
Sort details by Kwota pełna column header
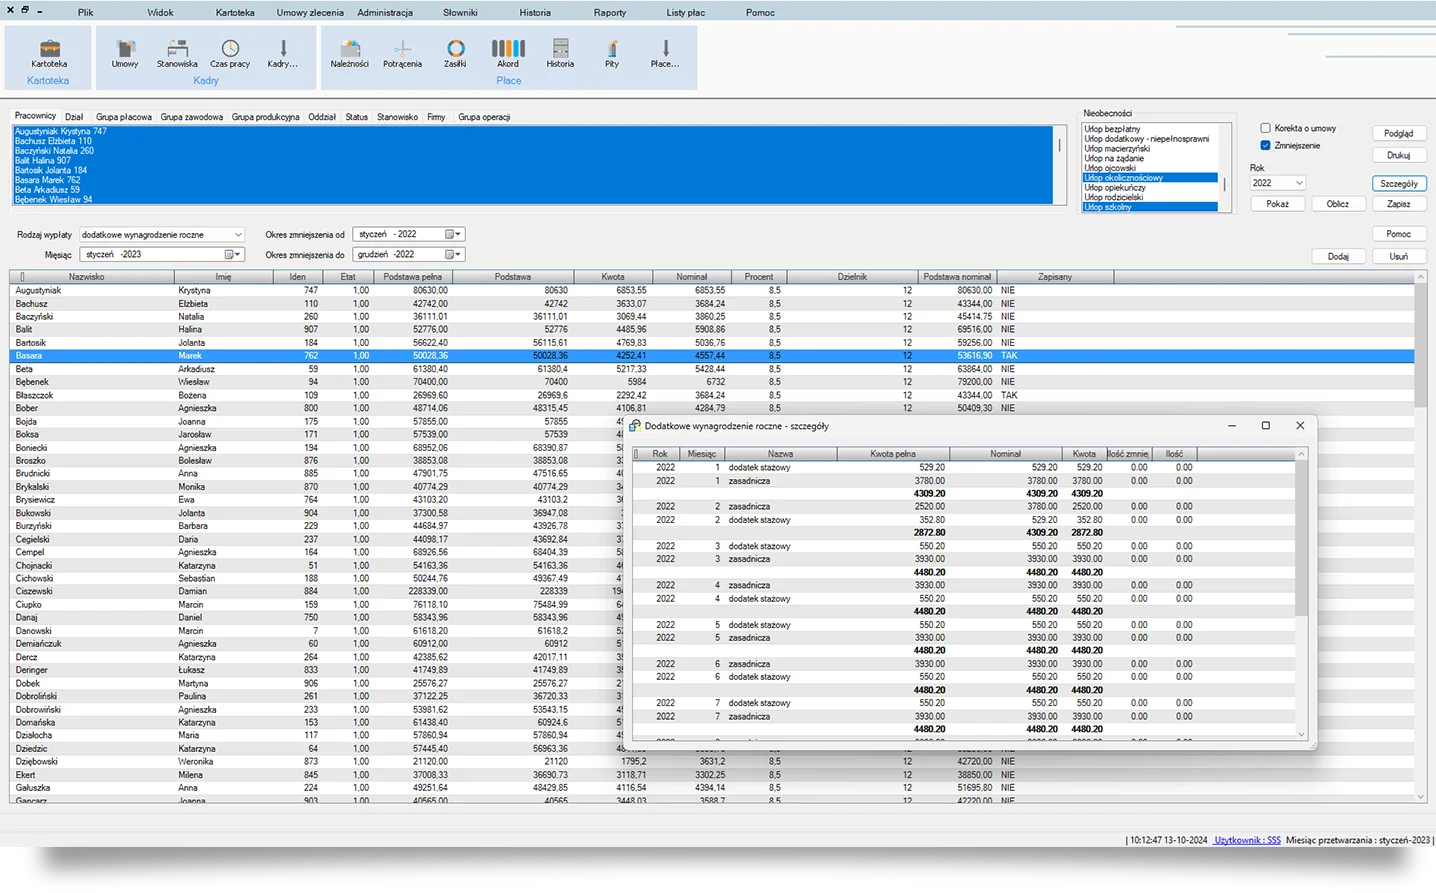[893, 454]
